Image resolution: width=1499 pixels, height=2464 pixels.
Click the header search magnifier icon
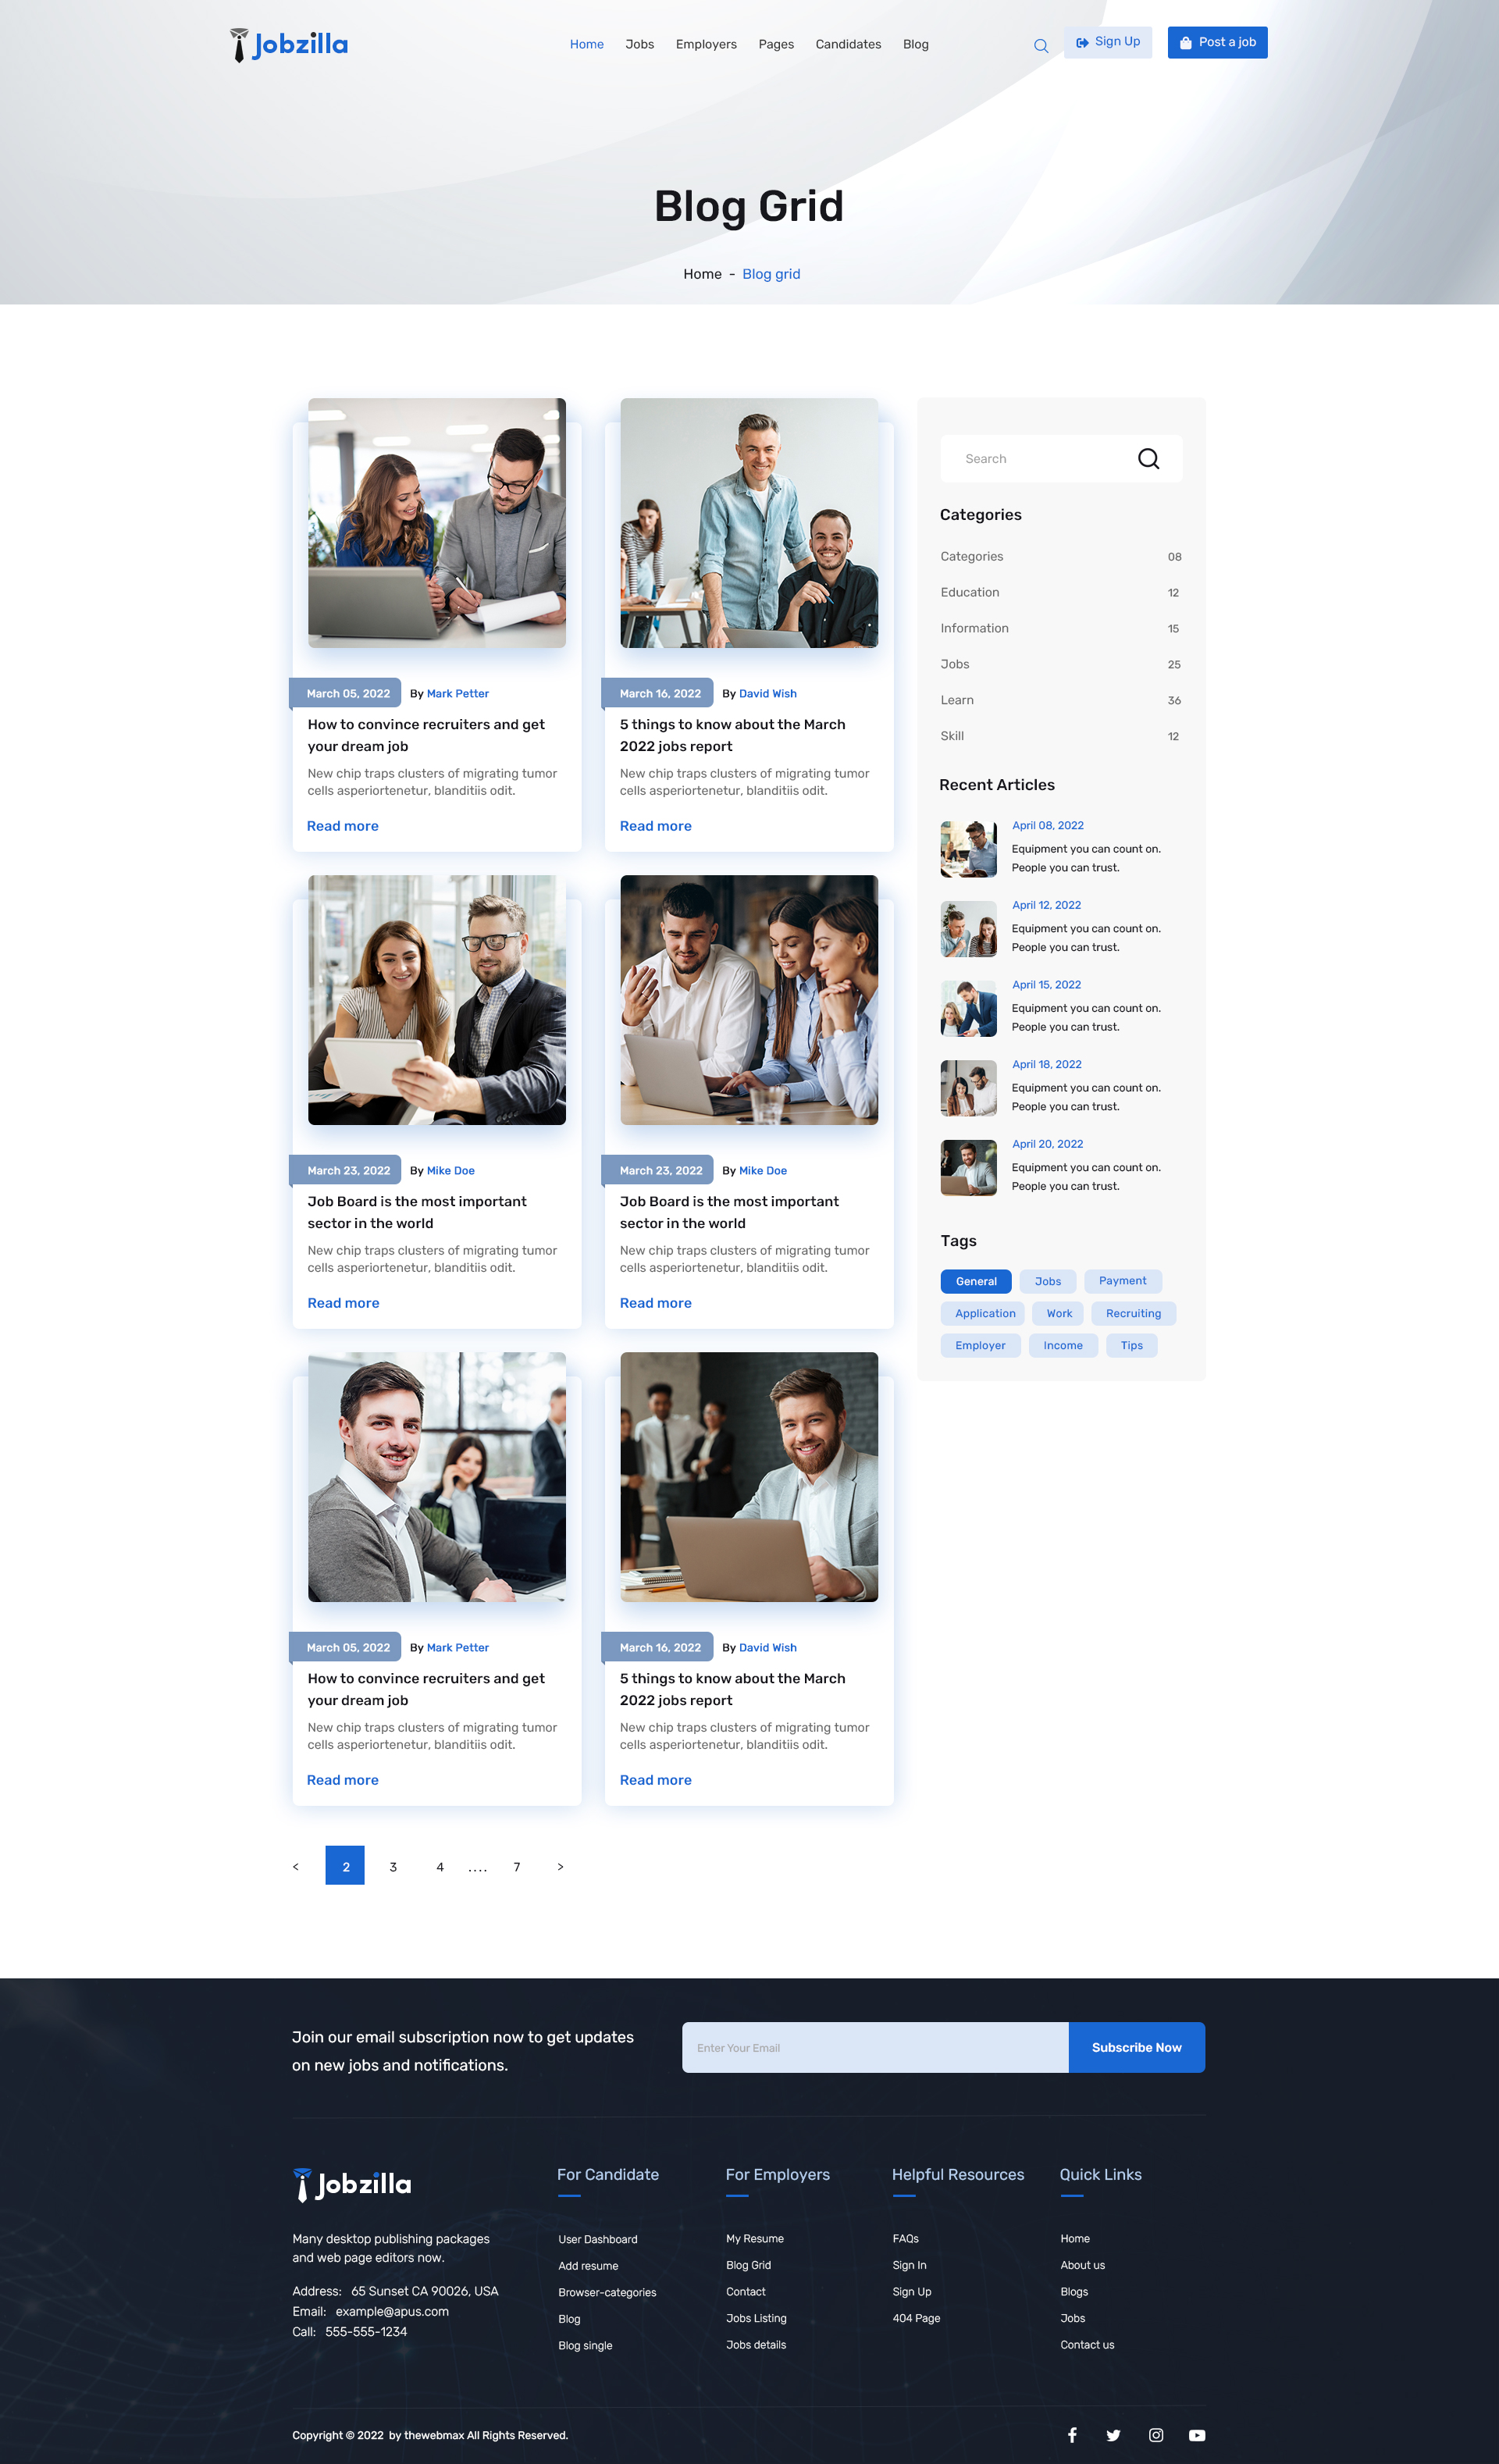(1040, 45)
